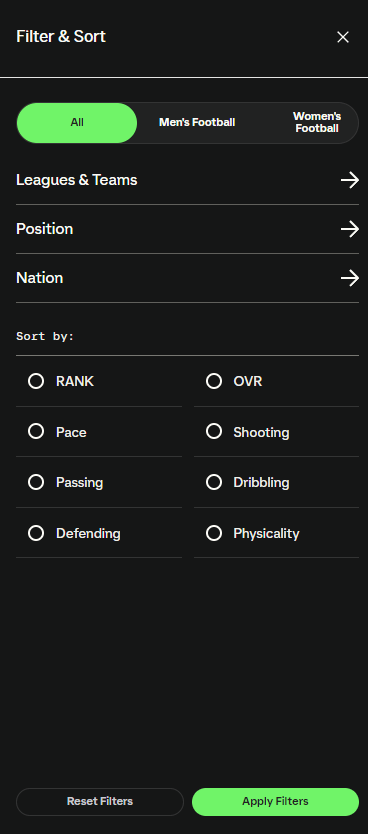Open the Position filter row
This screenshot has width=368, height=834.
click(x=187, y=229)
